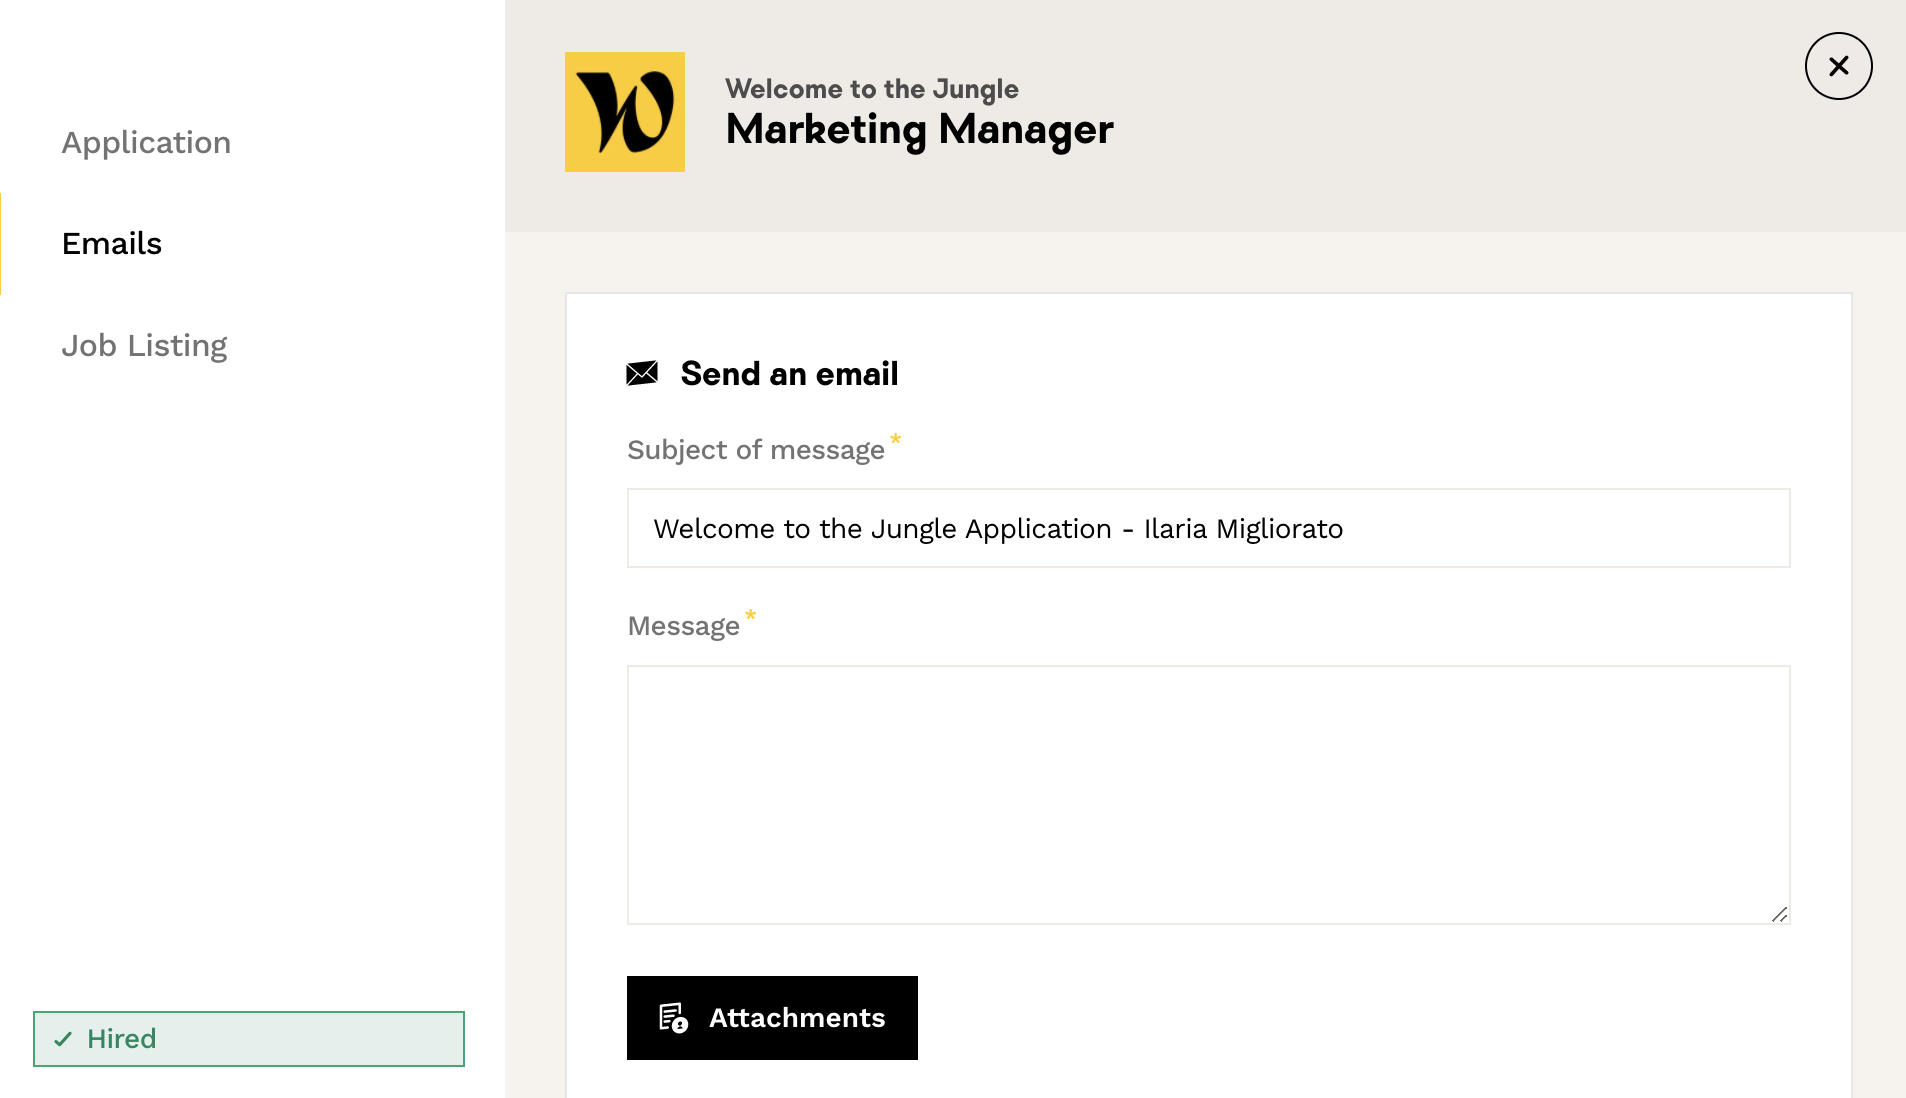Focus the subject of message input field
Screen dimensions: 1906x1098
tap(1208, 528)
